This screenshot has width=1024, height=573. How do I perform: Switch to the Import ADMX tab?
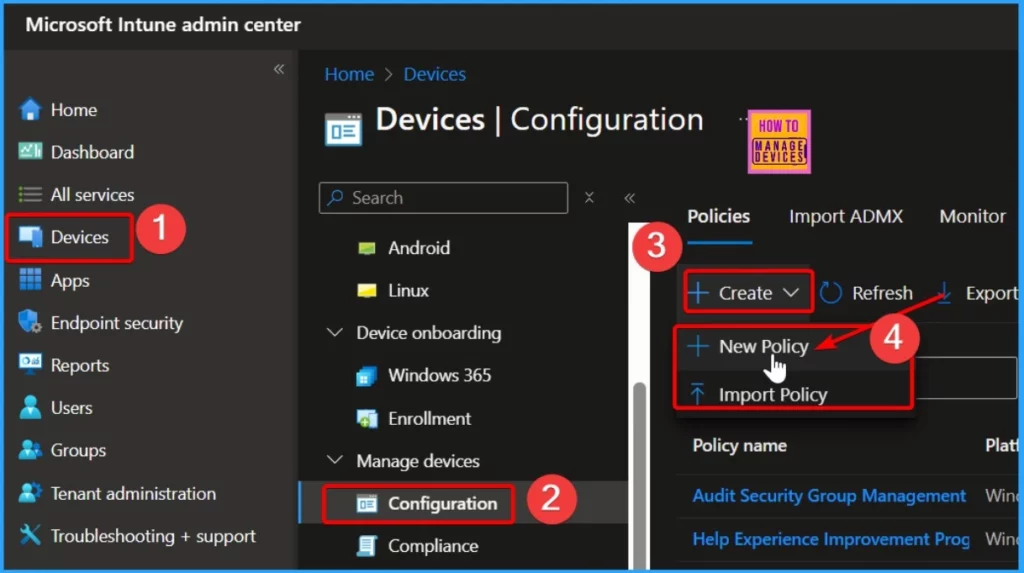click(x=846, y=216)
